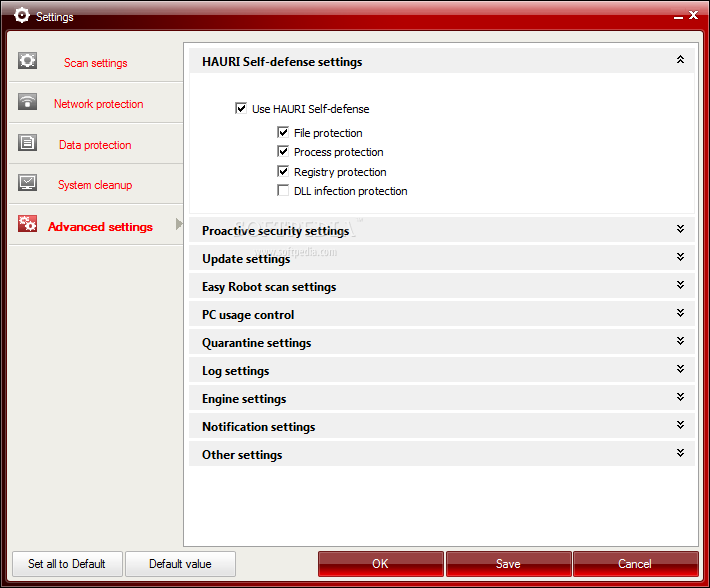Minimize the Settings window
Viewport: 710px width, 588px height.
678,16
